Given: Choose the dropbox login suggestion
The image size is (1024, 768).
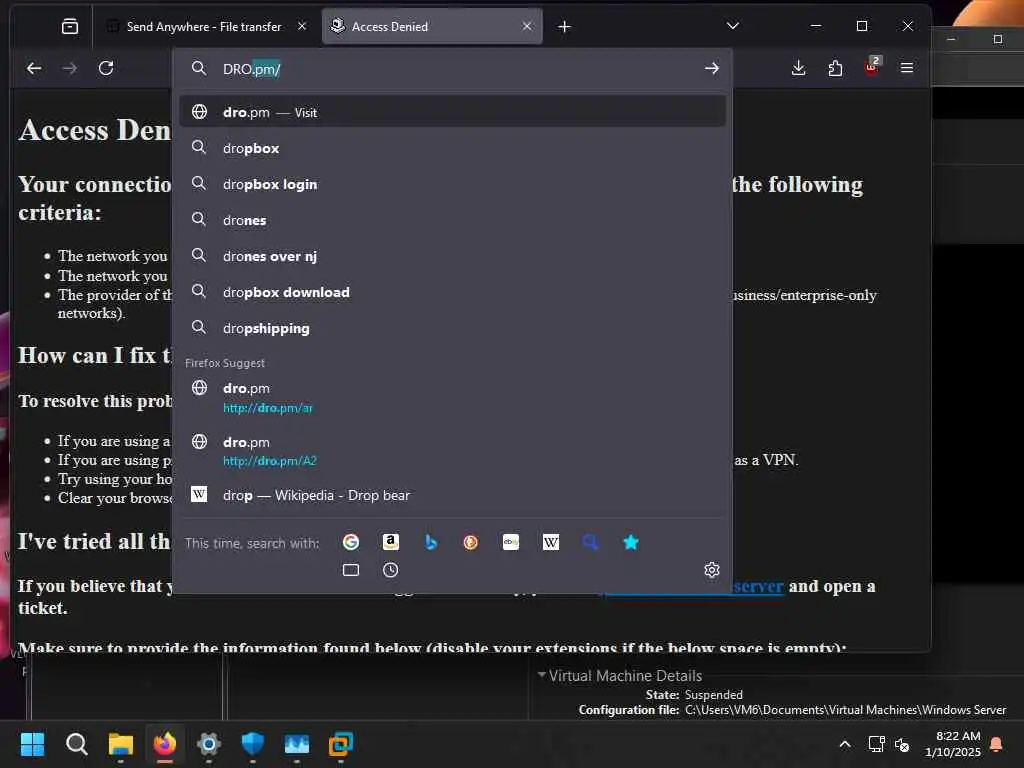Looking at the screenshot, I should pyautogui.click(x=452, y=184).
